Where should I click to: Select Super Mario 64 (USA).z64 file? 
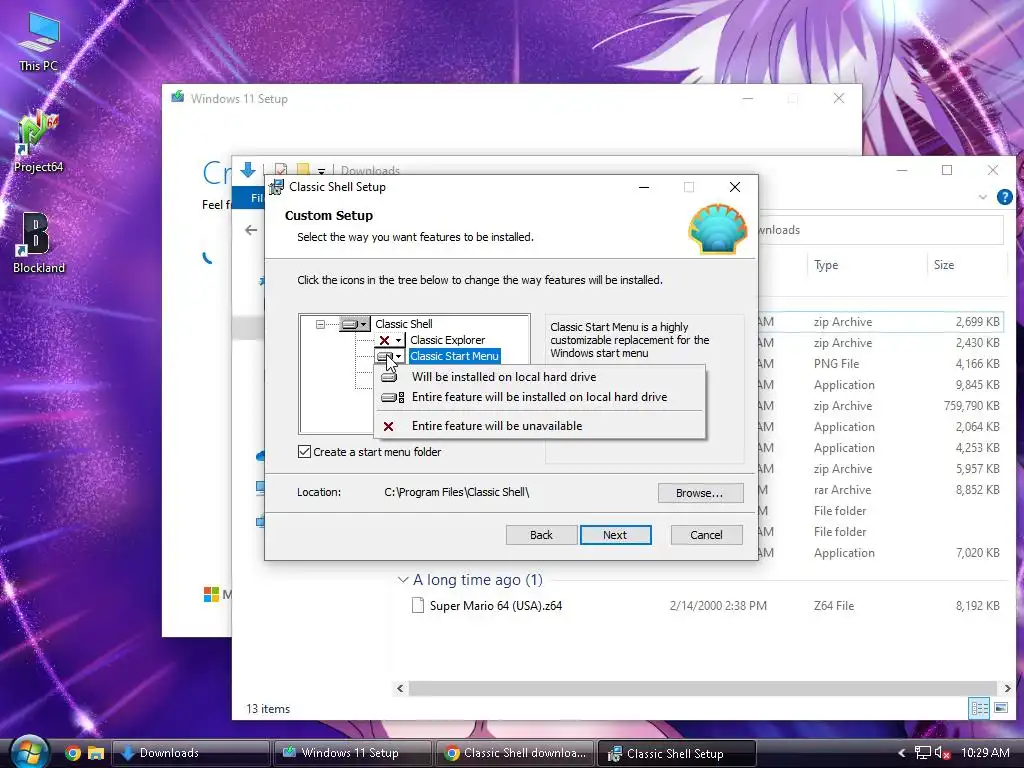pyautogui.click(x=496, y=606)
